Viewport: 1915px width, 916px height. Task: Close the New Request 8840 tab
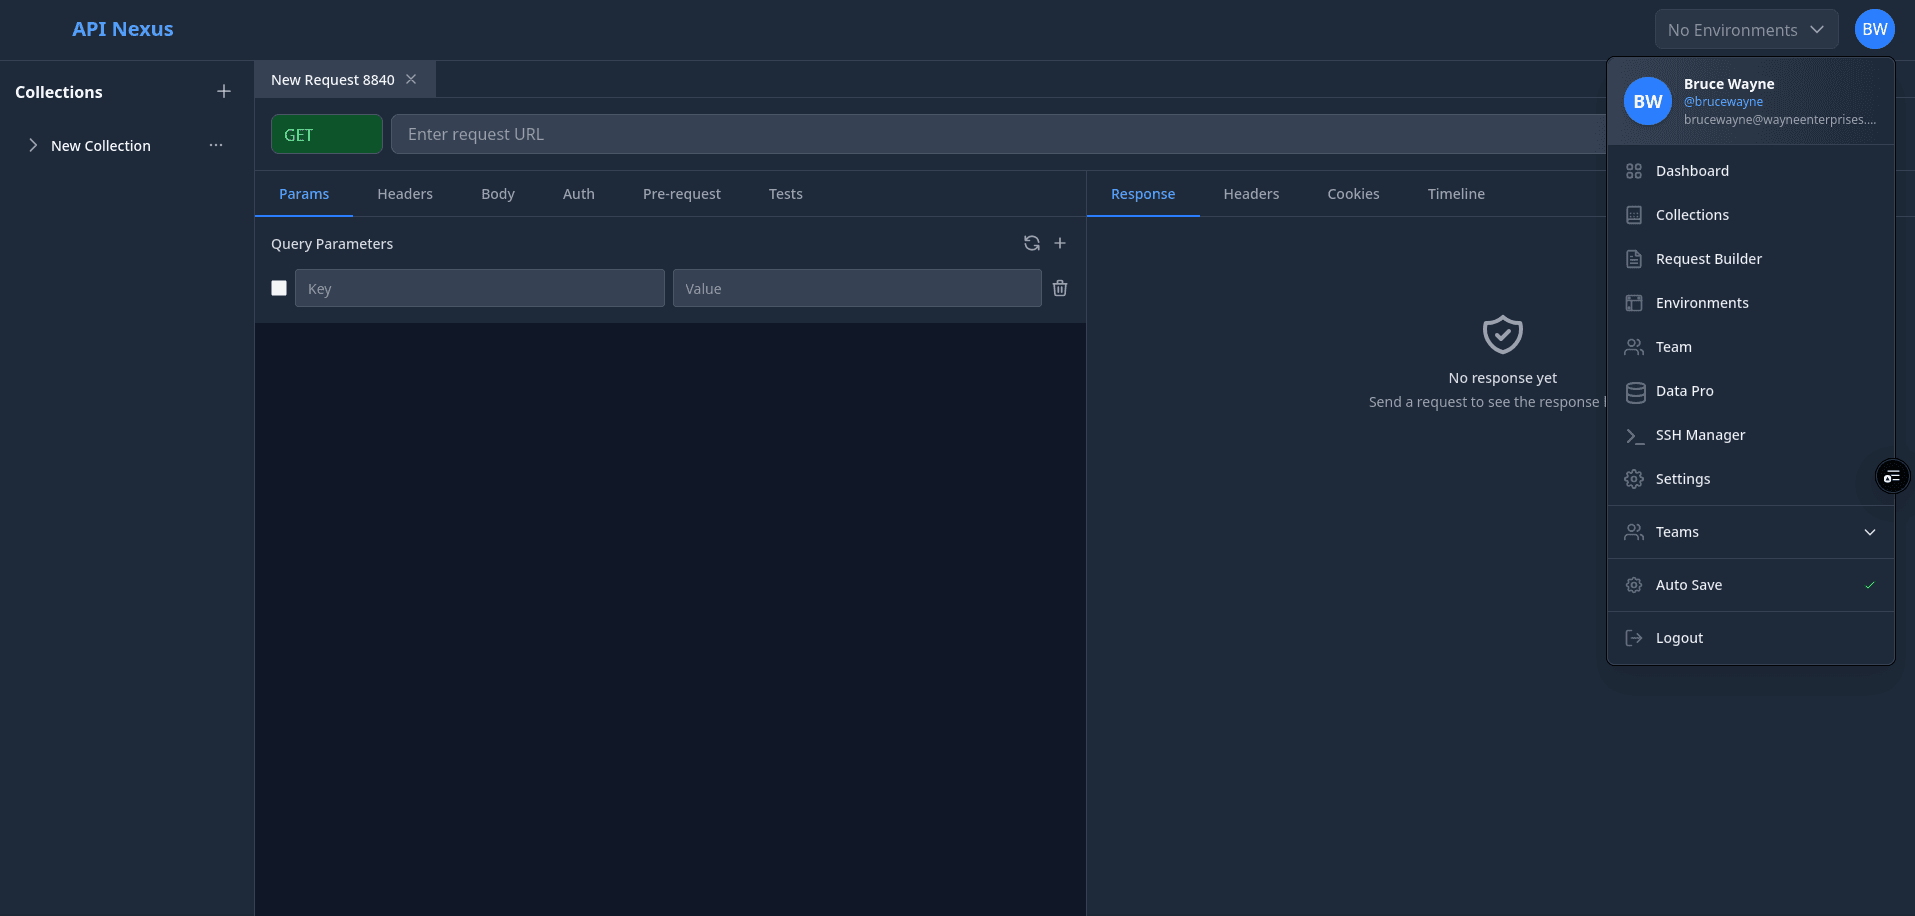click(411, 79)
